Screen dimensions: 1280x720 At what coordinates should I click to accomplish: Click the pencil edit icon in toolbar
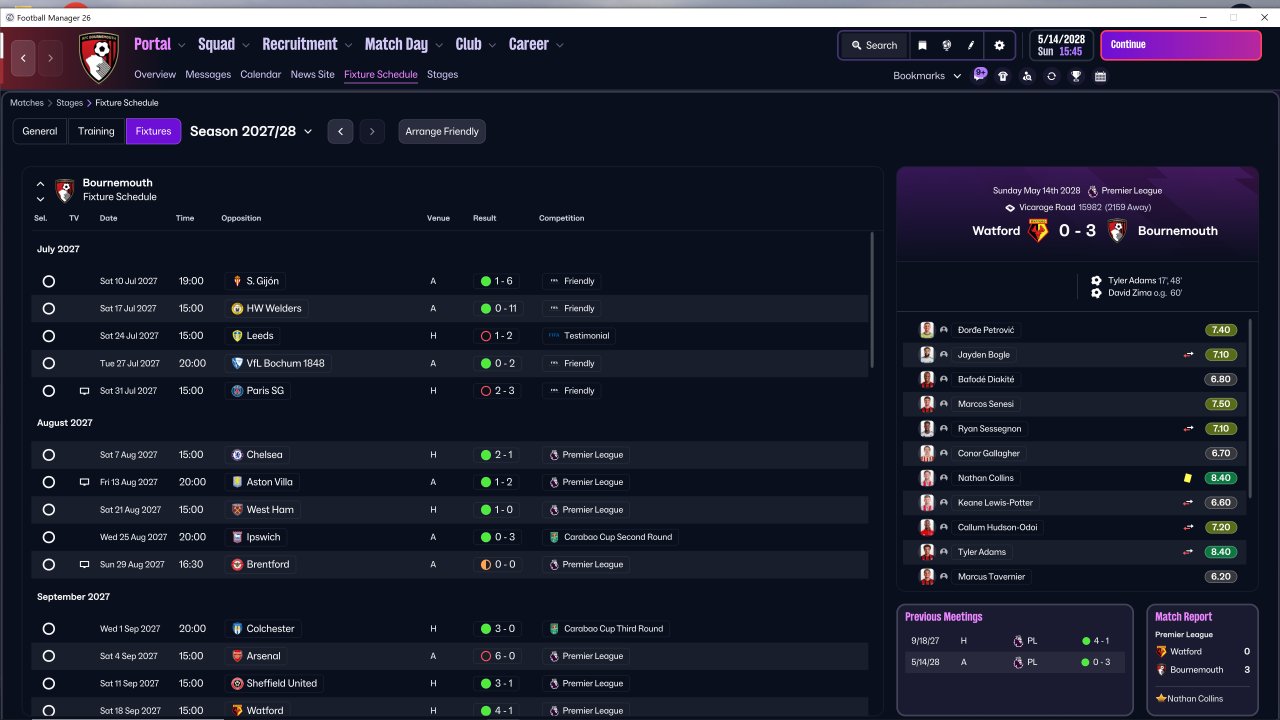click(x=970, y=45)
